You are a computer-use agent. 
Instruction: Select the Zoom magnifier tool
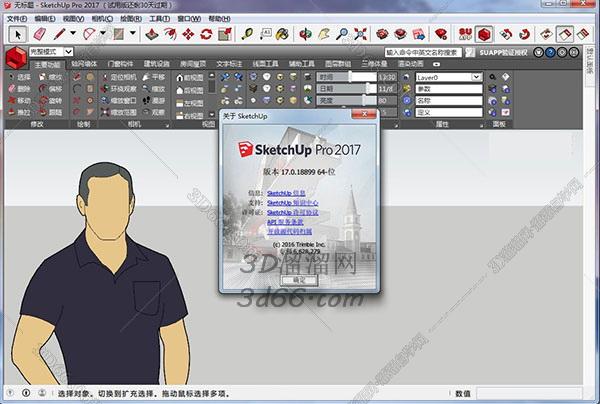tap(342, 34)
